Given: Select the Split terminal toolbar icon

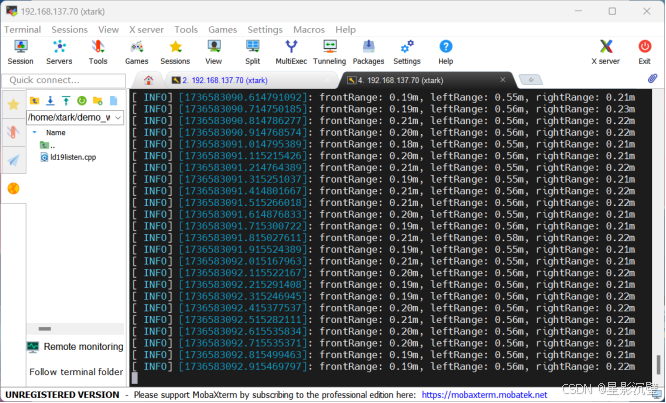Looking at the screenshot, I should [252, 52].
